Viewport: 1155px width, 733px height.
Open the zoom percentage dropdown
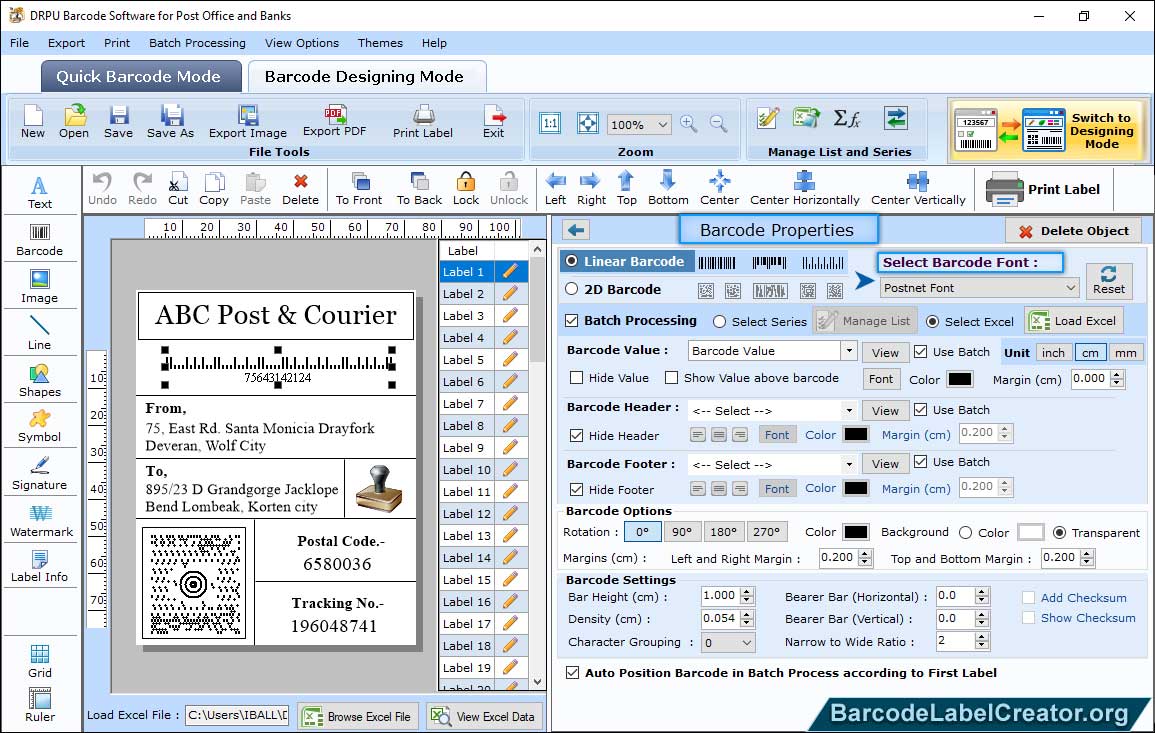(663, 125)
